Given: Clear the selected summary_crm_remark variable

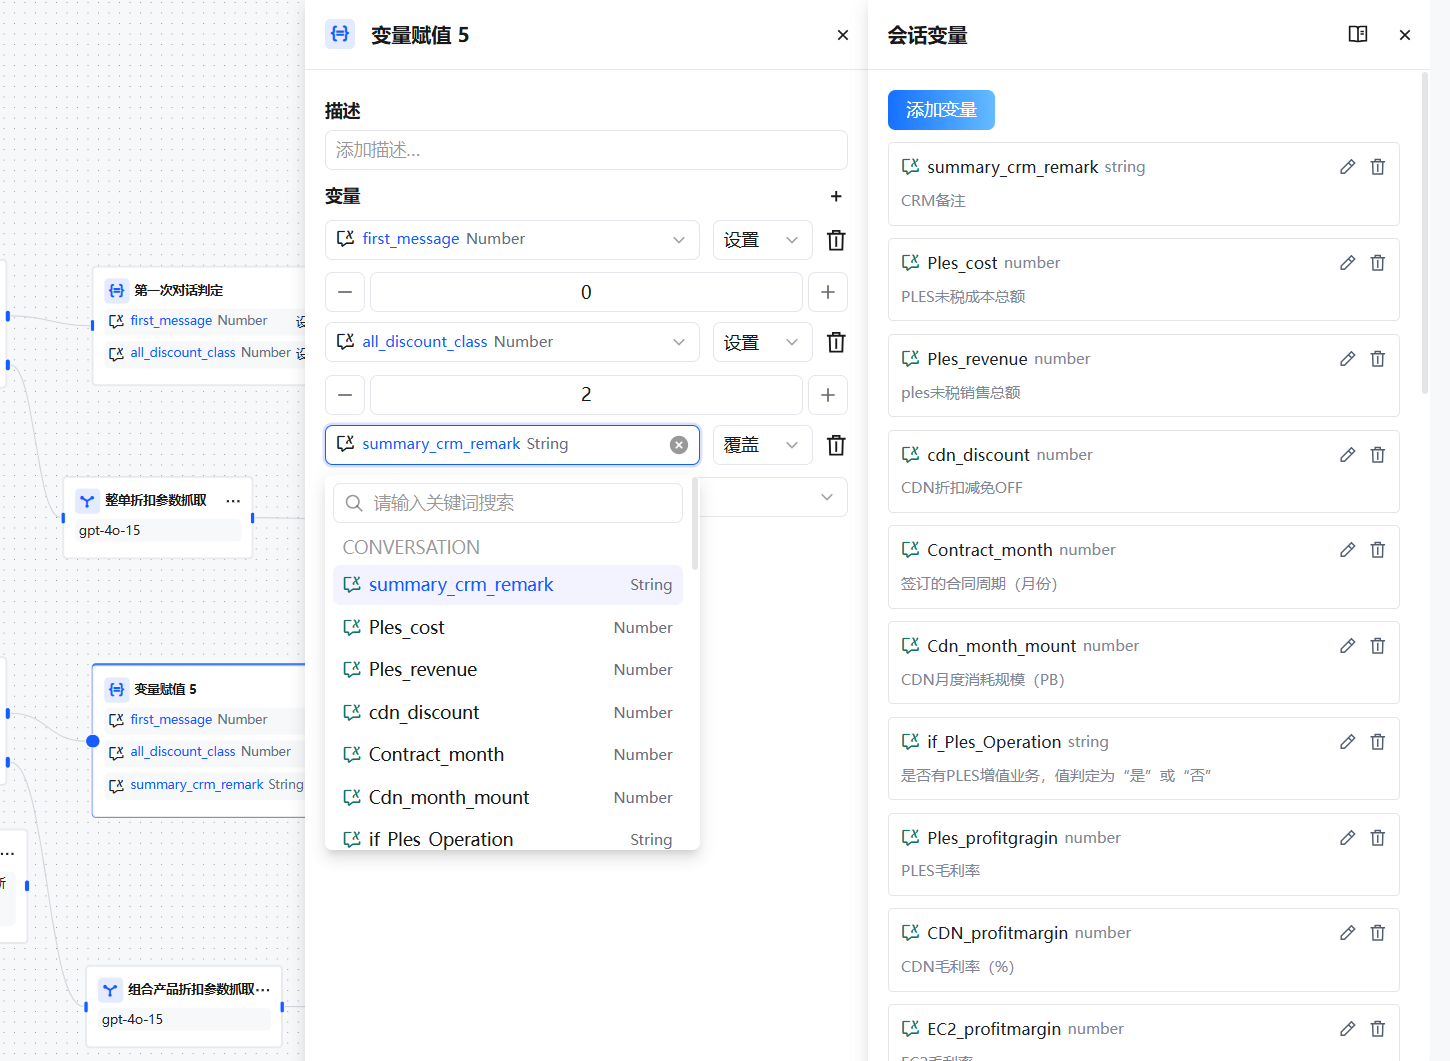Looking at the screenshot, I should 679,445.
